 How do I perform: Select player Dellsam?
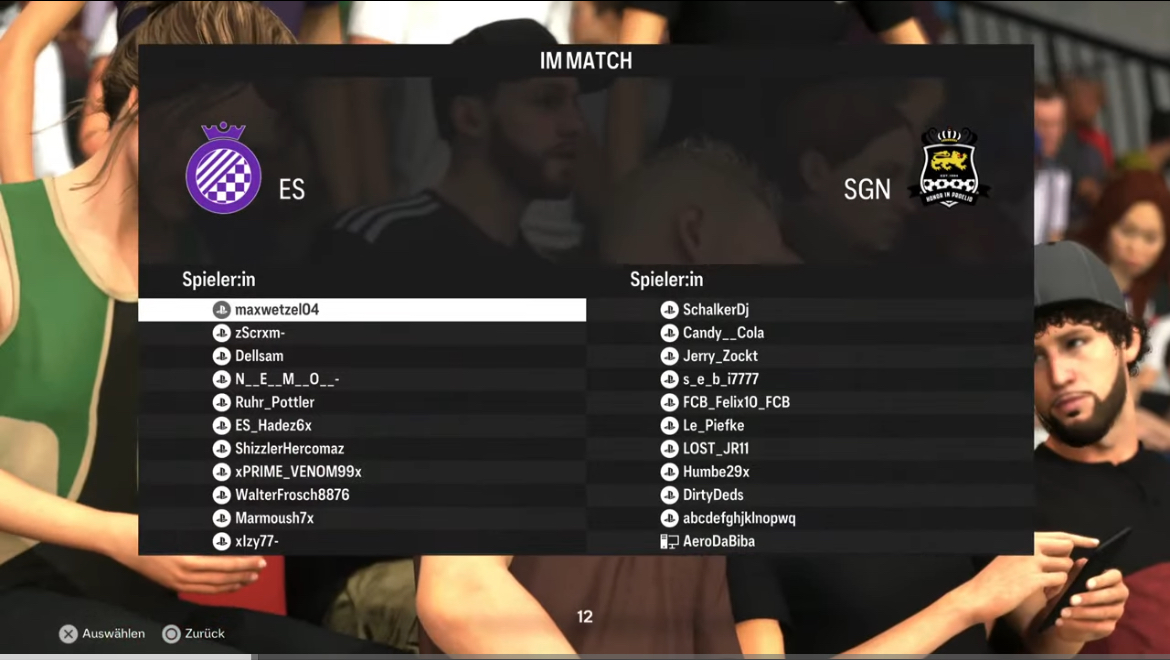click(x=362, y=356)
